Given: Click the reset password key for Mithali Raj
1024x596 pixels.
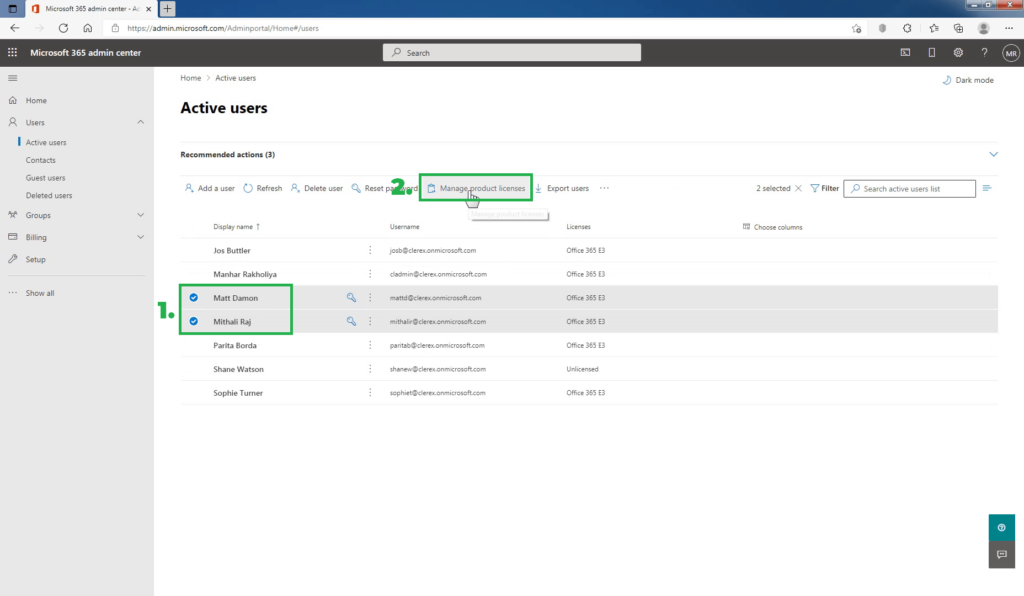Looking at the screenshot, I should (x=351, y=321).
